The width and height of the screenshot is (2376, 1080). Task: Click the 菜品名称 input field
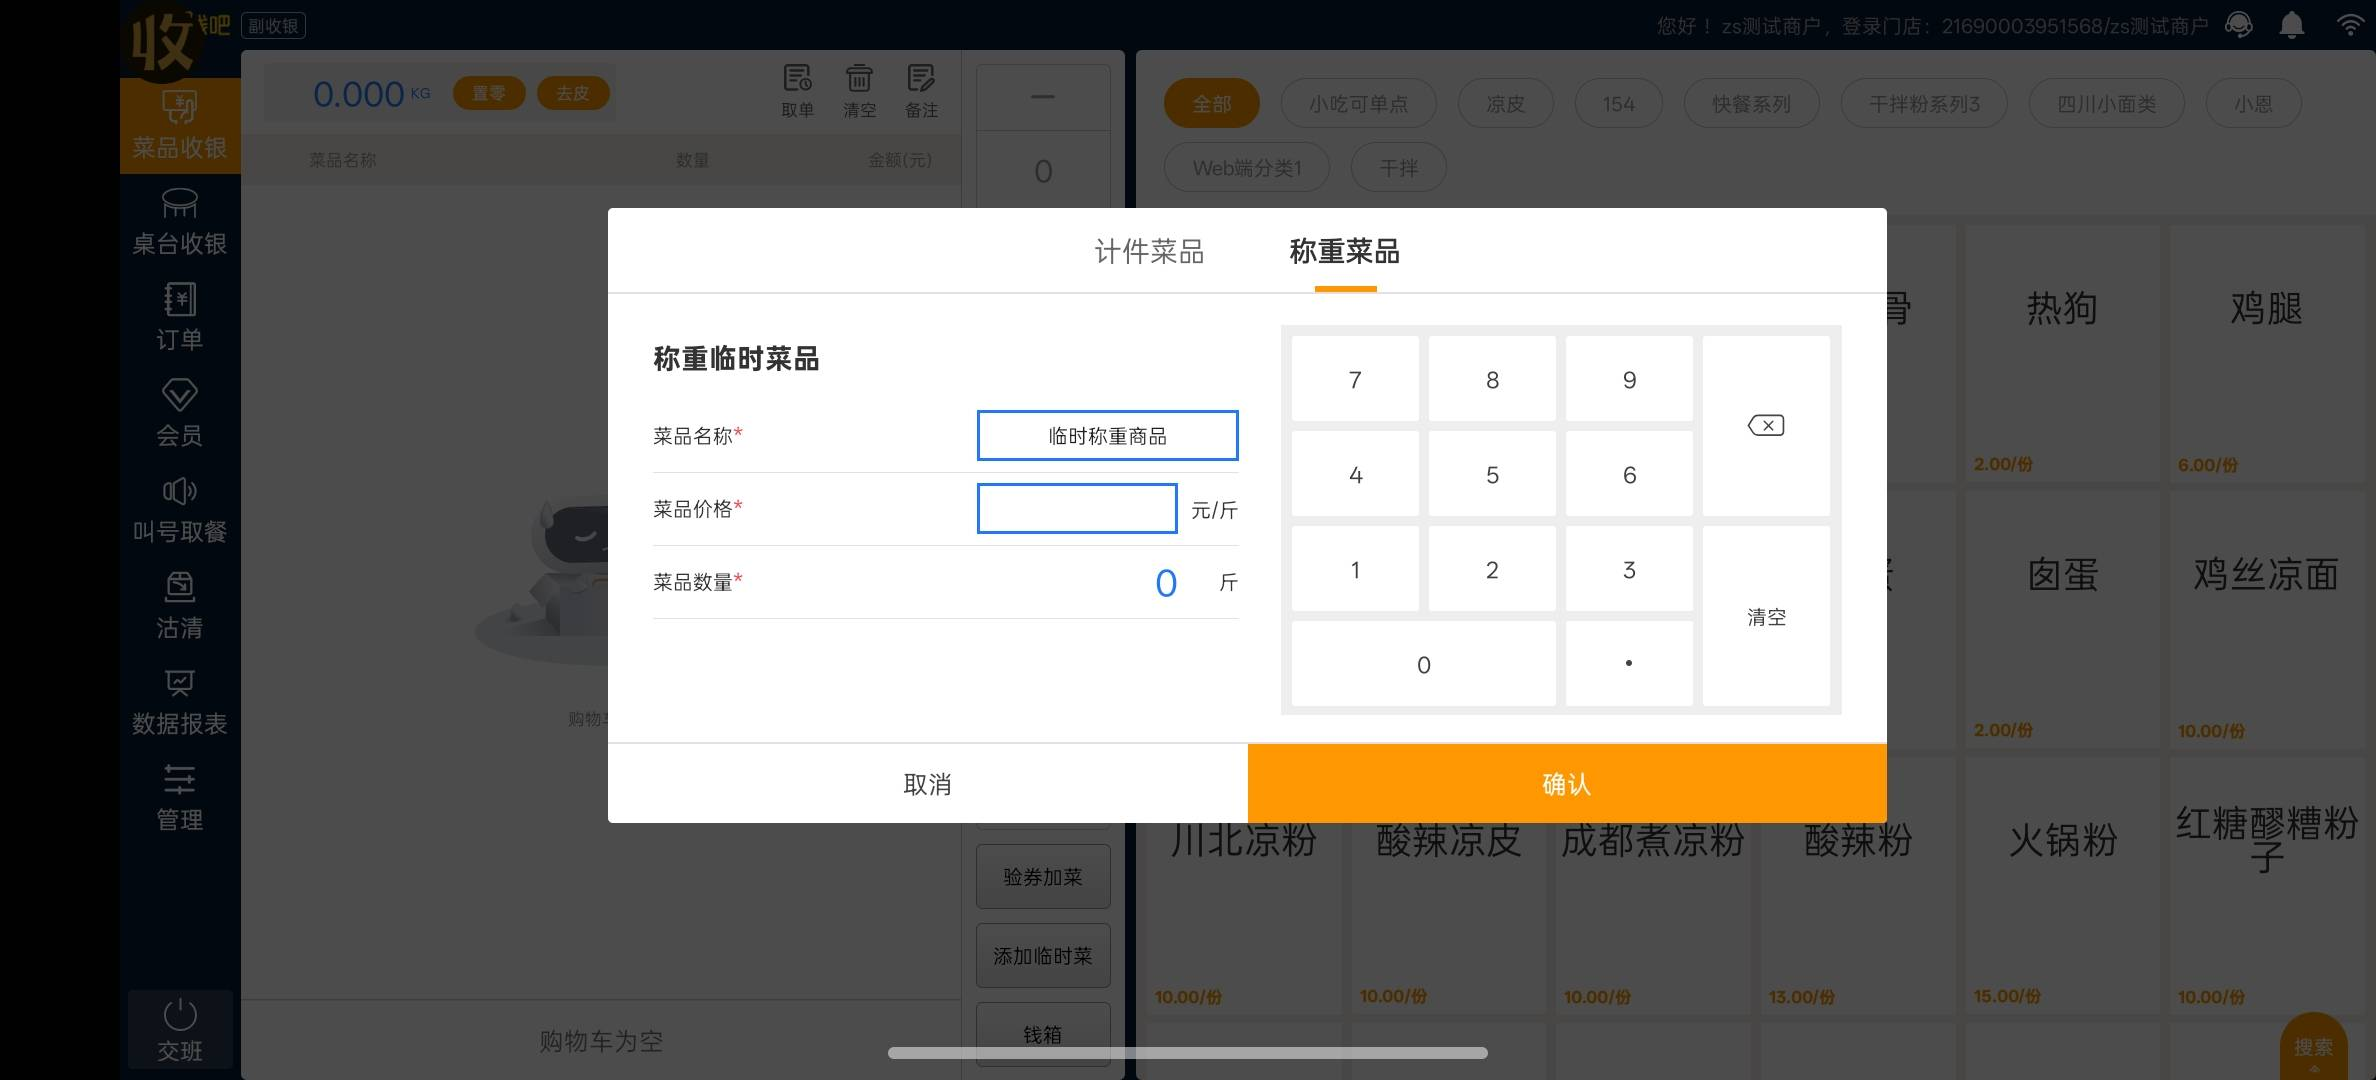coord(1107,436)
